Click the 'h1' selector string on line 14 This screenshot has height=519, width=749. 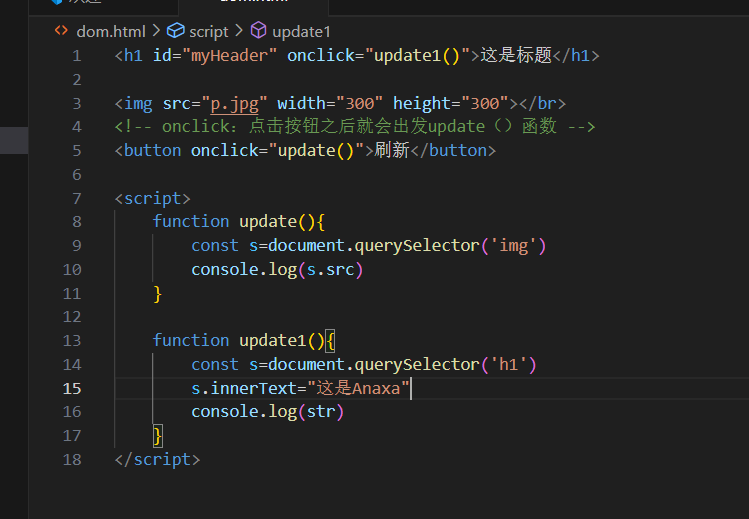click(508, 364)
